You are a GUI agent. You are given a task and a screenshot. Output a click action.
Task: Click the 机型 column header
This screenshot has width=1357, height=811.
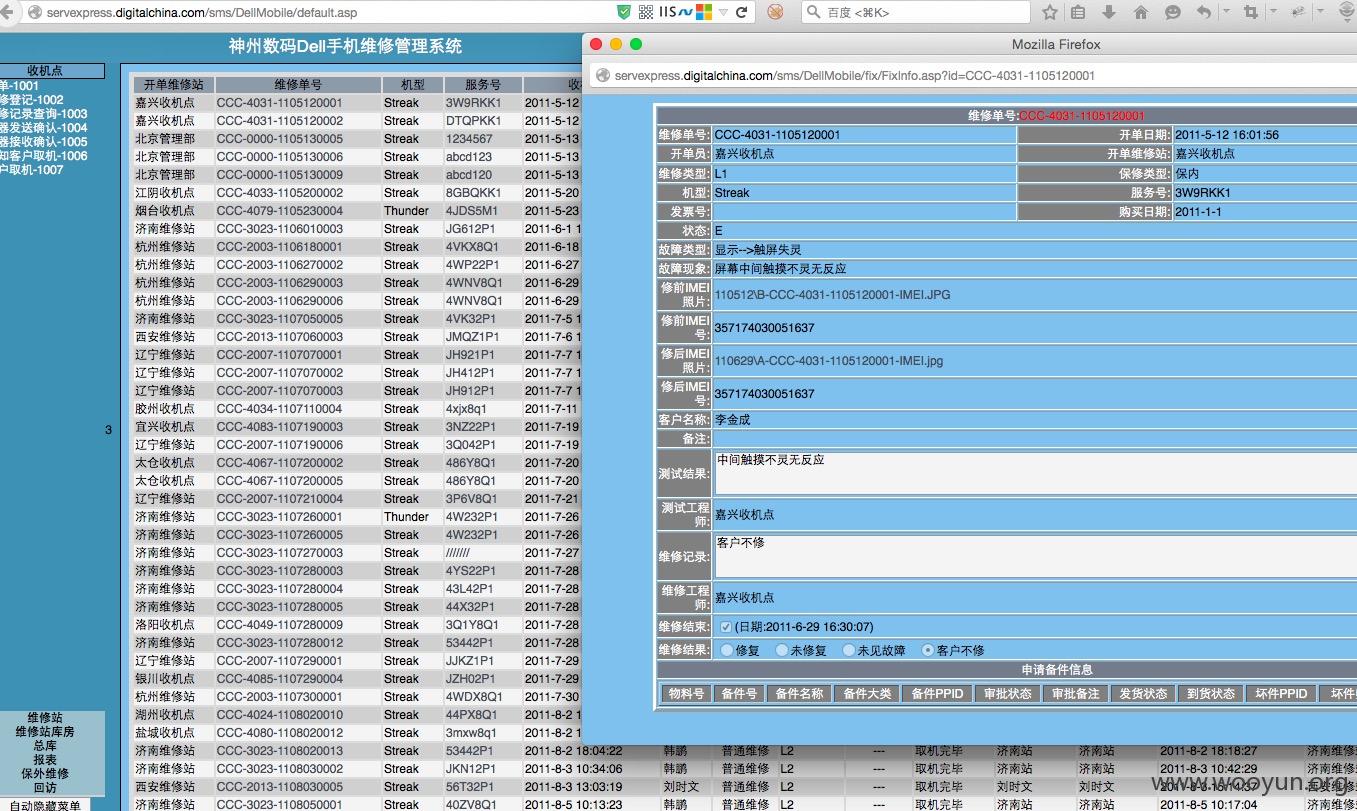(412, 85)
